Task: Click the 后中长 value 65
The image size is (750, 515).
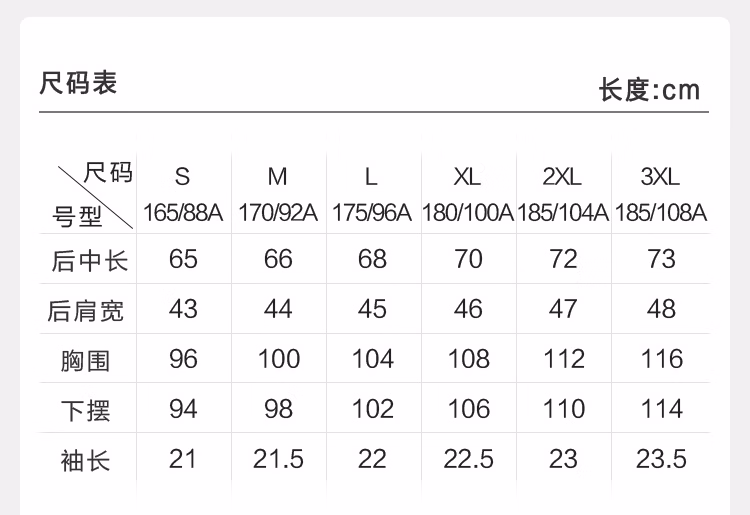Action: coord(183,259)
